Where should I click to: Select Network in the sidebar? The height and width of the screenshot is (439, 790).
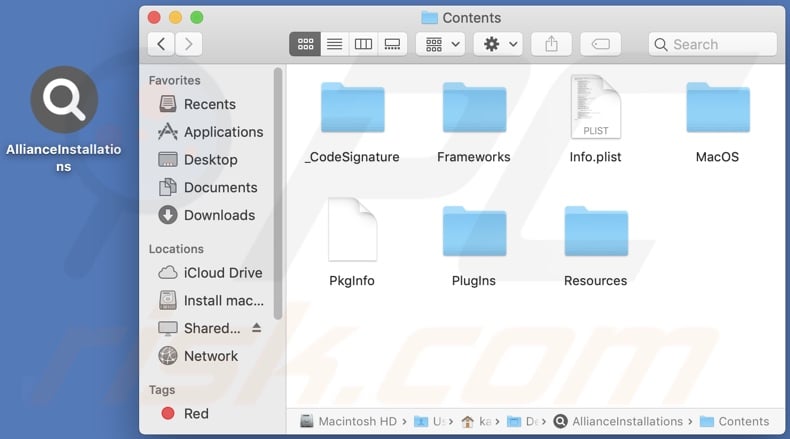pos(198,356)
